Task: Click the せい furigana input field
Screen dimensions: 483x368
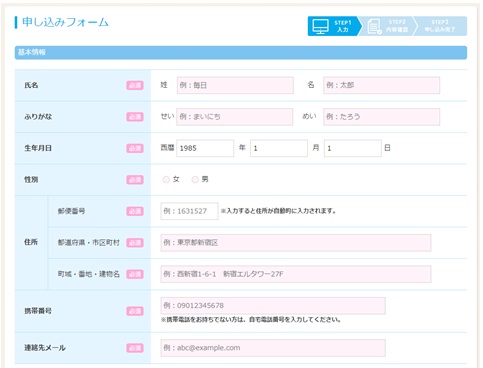Action: pos(235,117)
